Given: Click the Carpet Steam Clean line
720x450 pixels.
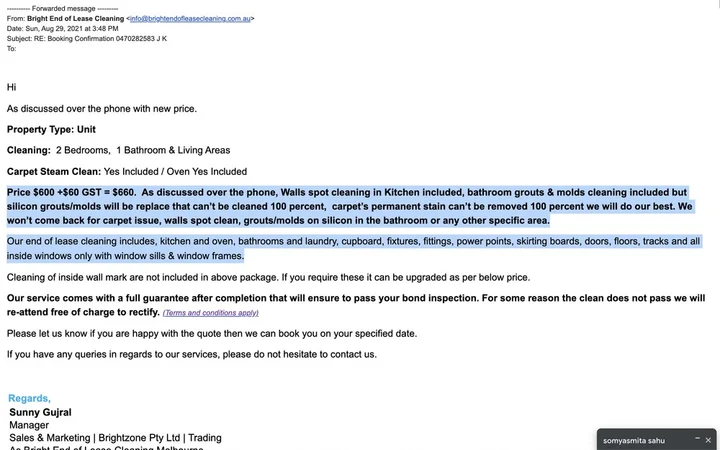Looking at the screenshot, I should click(x=126, y=171).
